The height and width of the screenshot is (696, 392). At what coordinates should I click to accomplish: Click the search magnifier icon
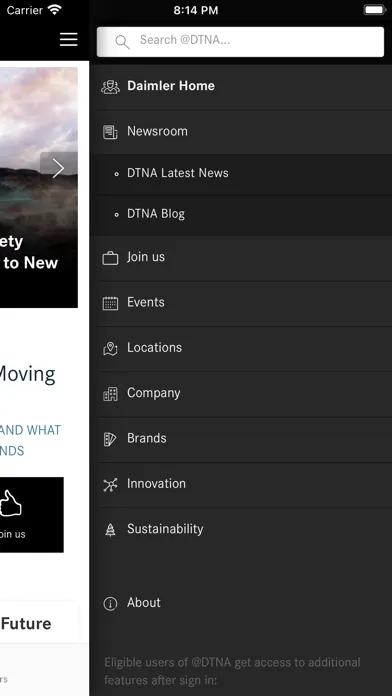[122, 42]
